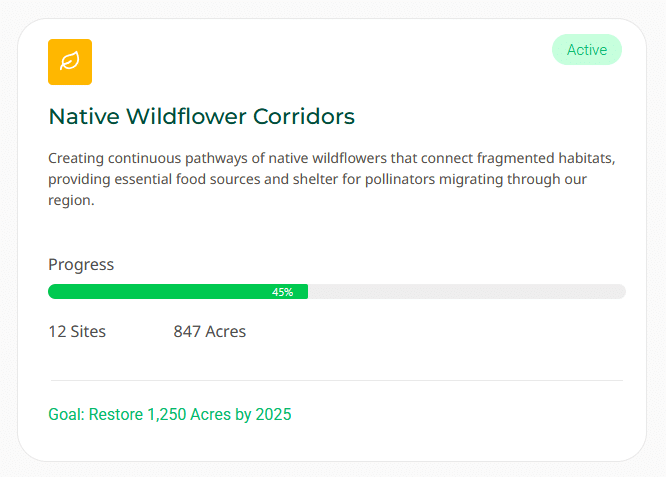
Task: Click "2025" in the goal text
Action: point(273,414)
